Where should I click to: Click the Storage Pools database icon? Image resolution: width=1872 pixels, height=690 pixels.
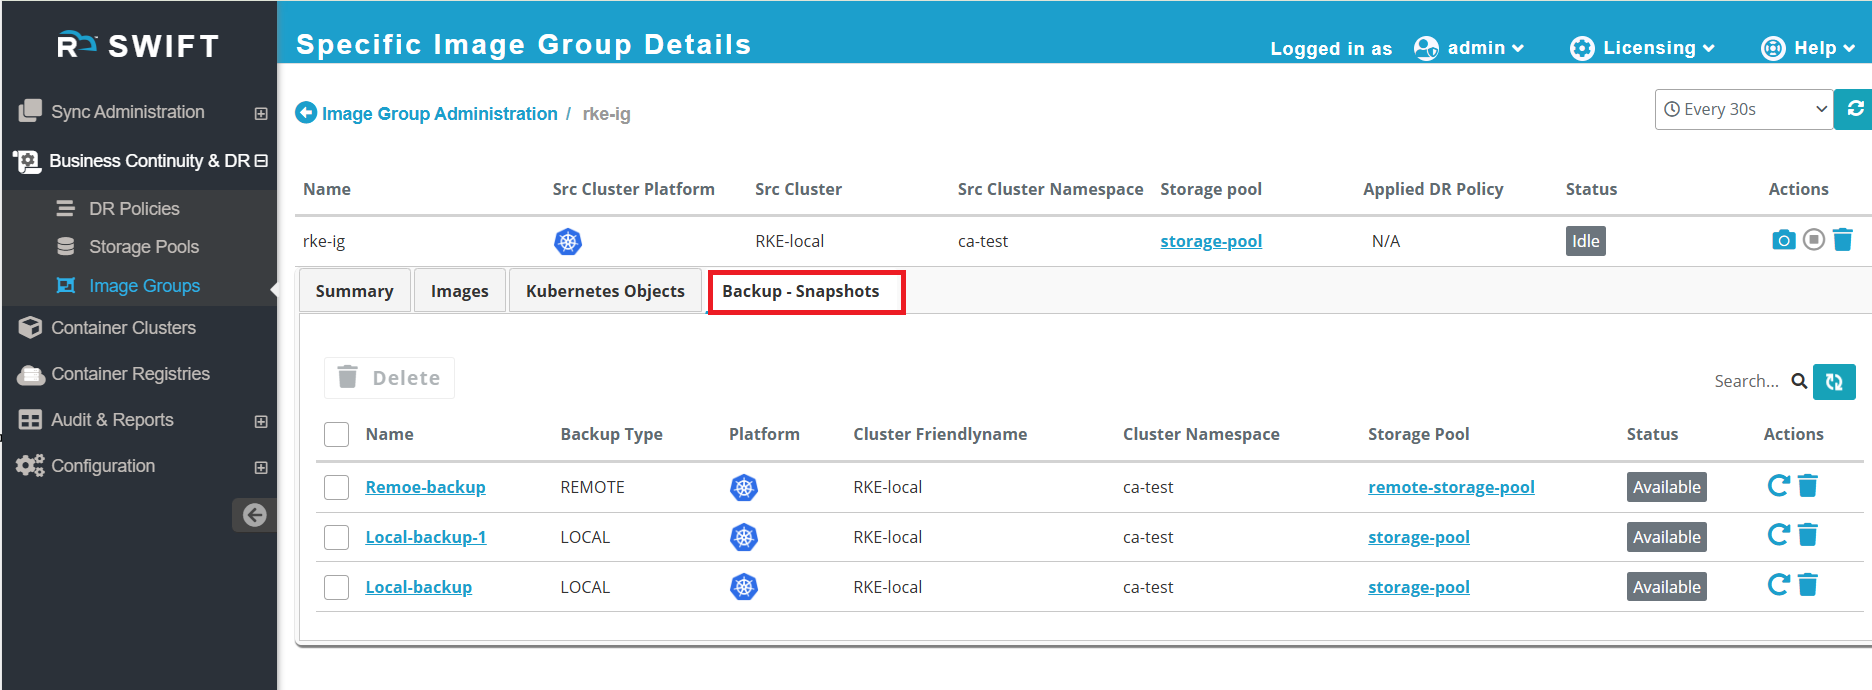66,246
